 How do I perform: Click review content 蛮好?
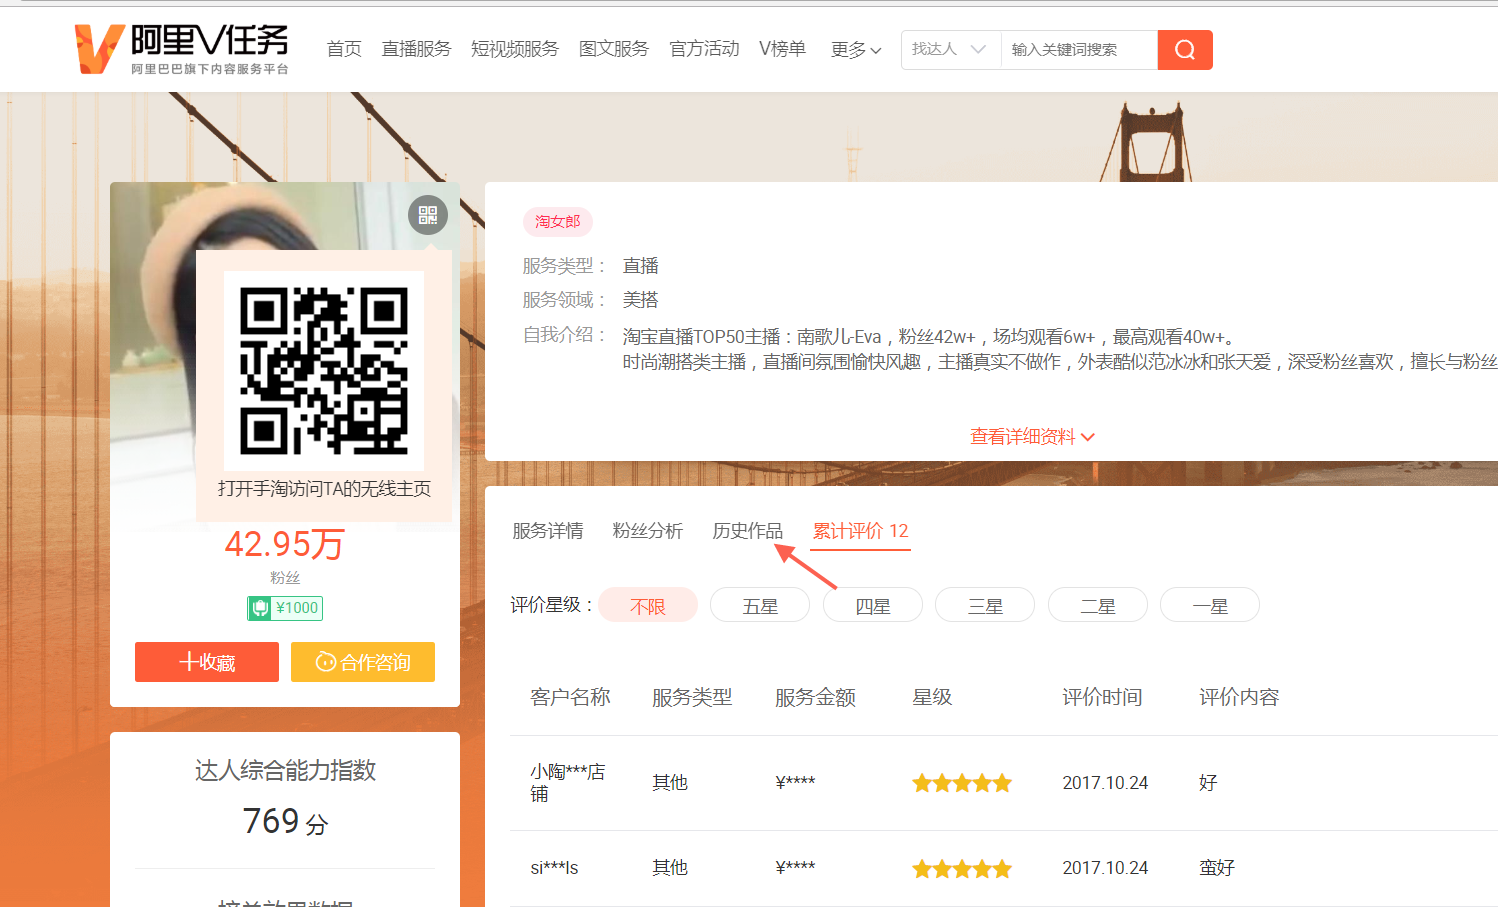tap(1217, 868)
